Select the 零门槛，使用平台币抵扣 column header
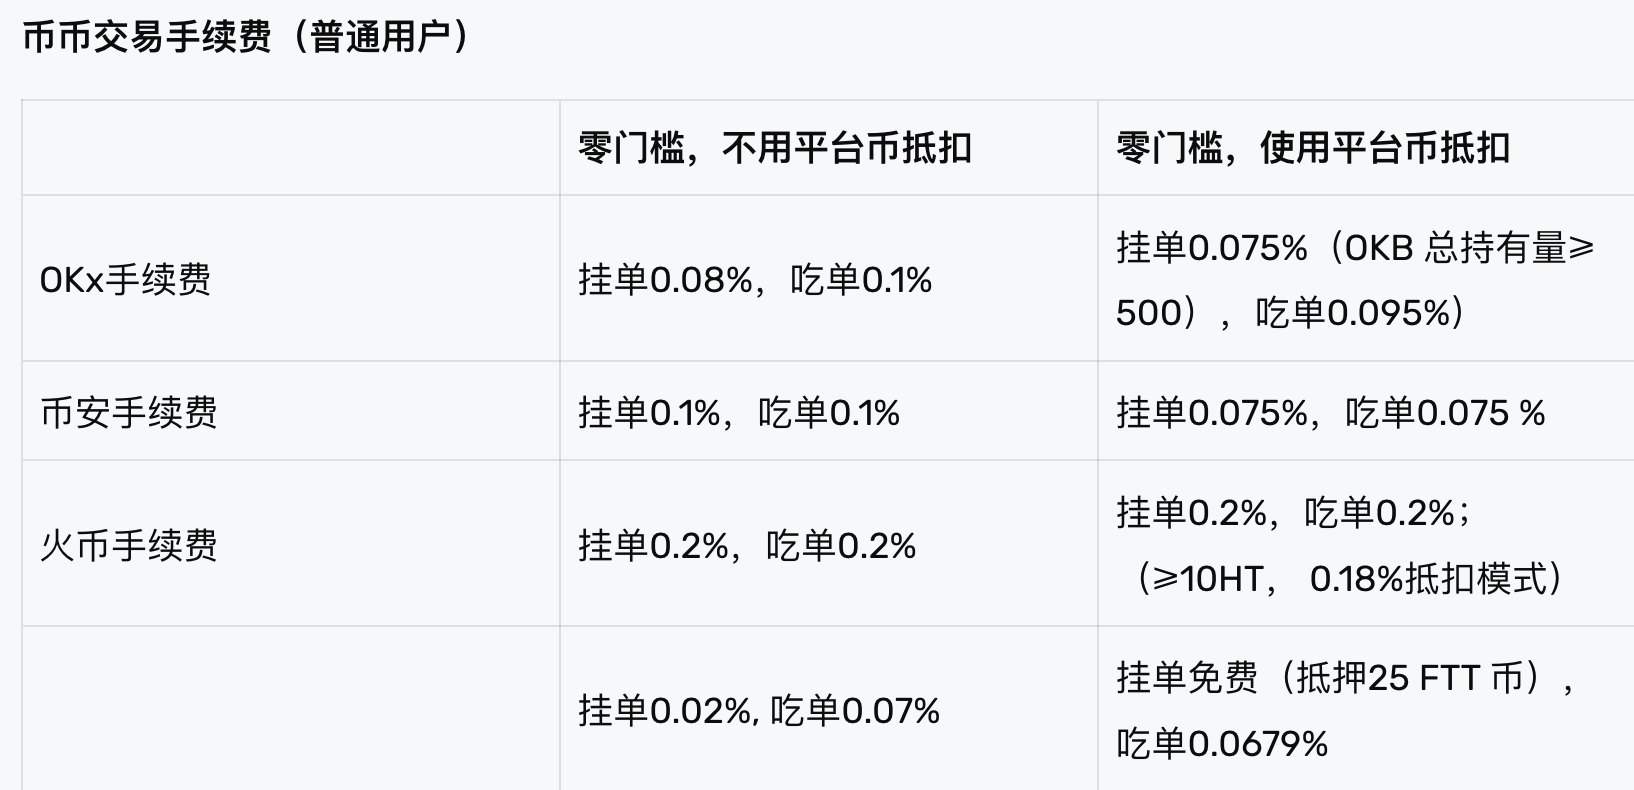The width and height of the screenshot is (1634, 790). point(1313,148)
